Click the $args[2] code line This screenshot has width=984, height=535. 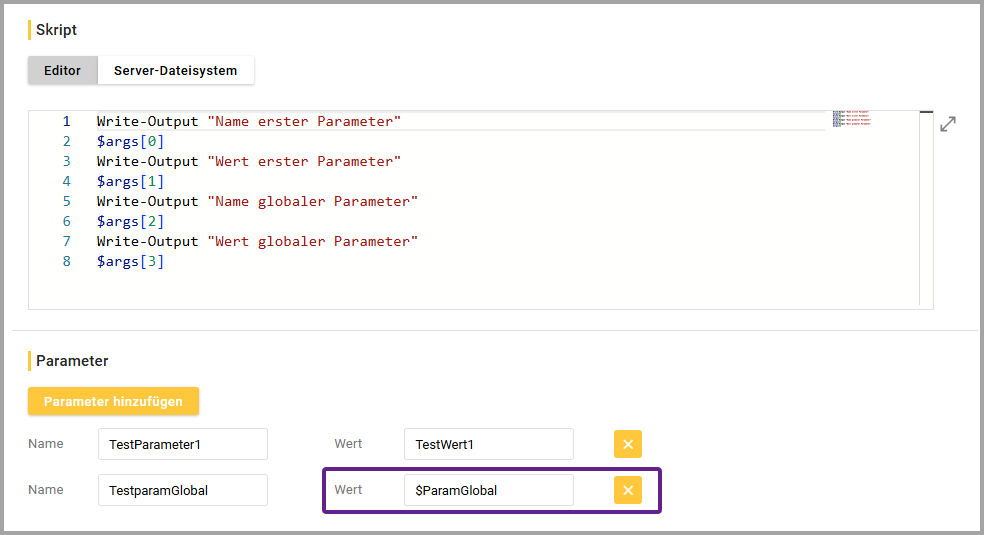tap(130, 221)
